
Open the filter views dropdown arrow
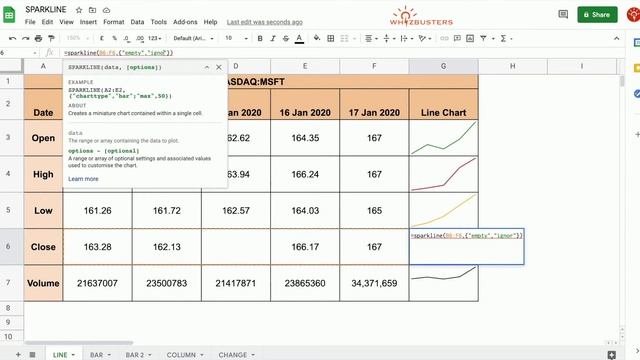tap(493, 39)
